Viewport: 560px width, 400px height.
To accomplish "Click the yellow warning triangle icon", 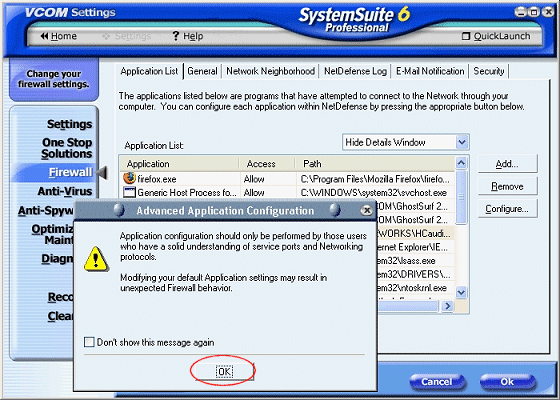I will pos(95,259).
